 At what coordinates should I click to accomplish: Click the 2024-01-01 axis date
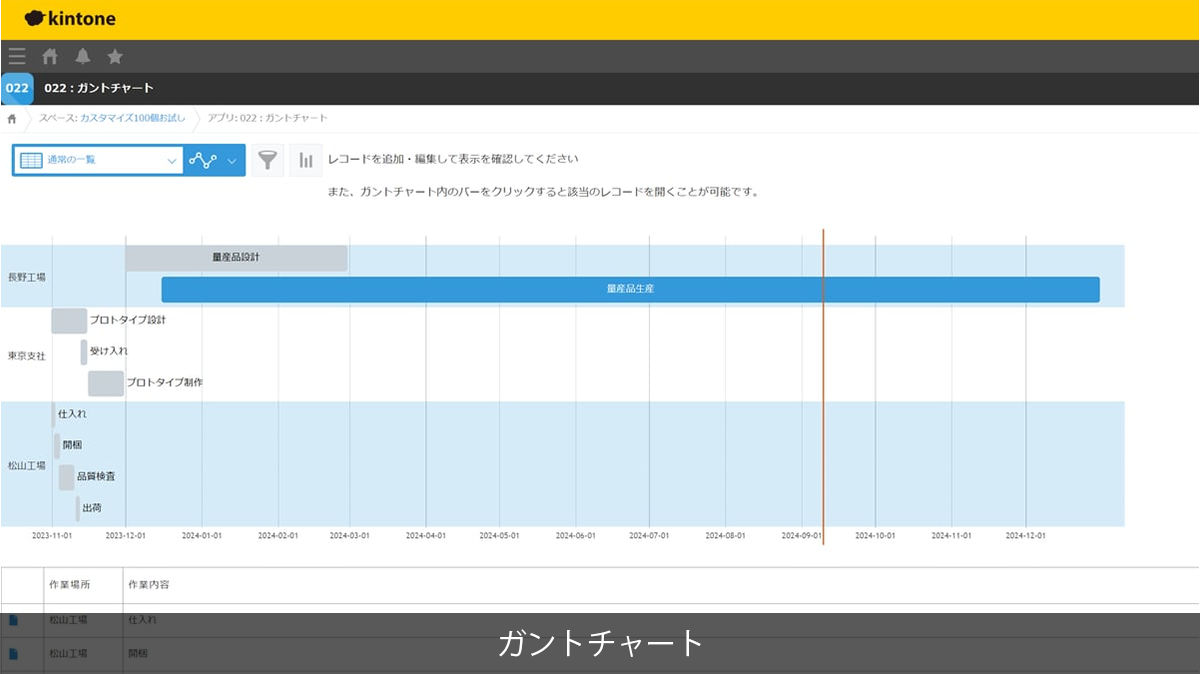(x=202, y=536)
